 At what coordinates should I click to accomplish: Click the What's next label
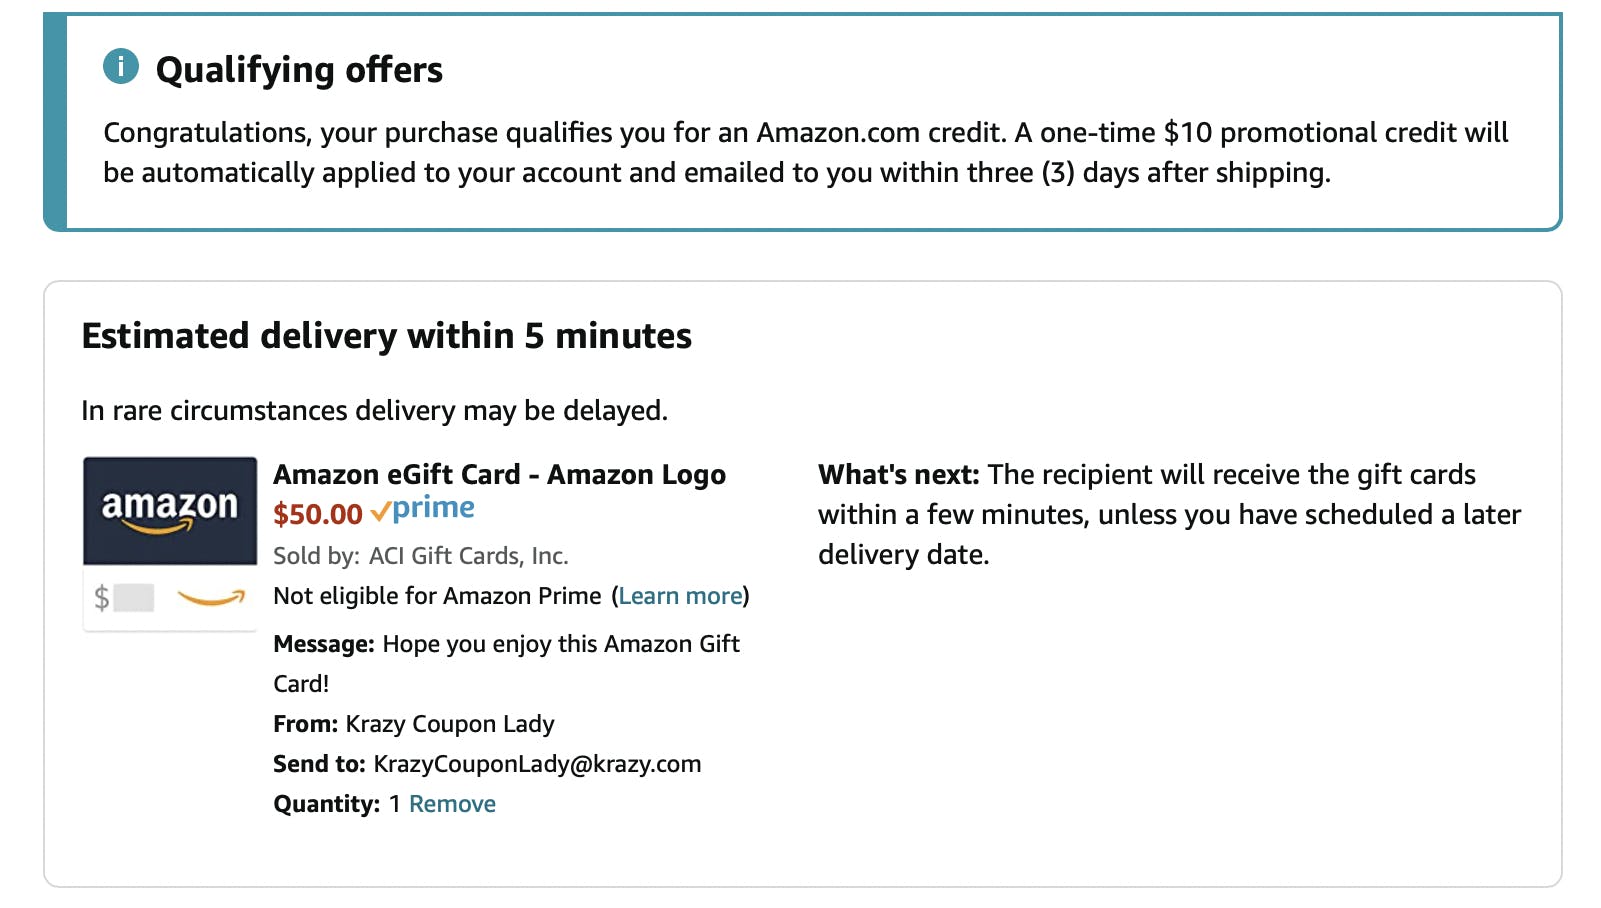(x=898, y=474)
